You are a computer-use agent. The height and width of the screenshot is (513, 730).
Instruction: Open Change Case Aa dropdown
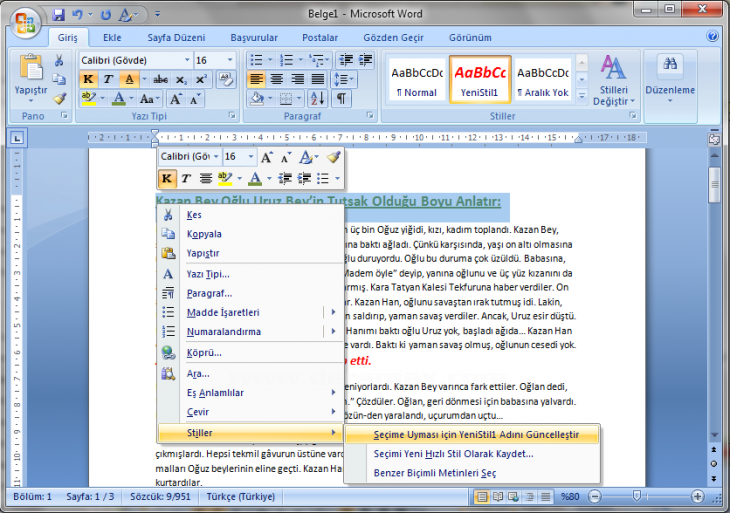point(150,99)
